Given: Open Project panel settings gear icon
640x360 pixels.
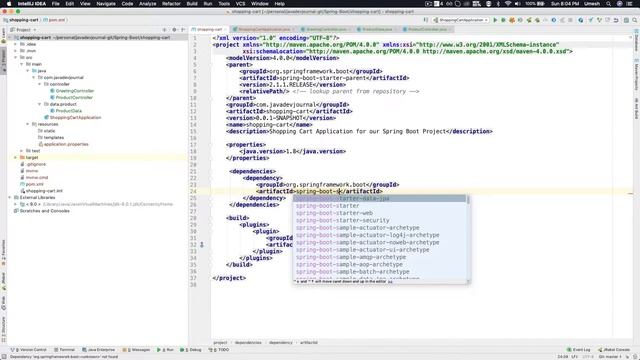Looking at the screenshot, I should tap(174, 29).
